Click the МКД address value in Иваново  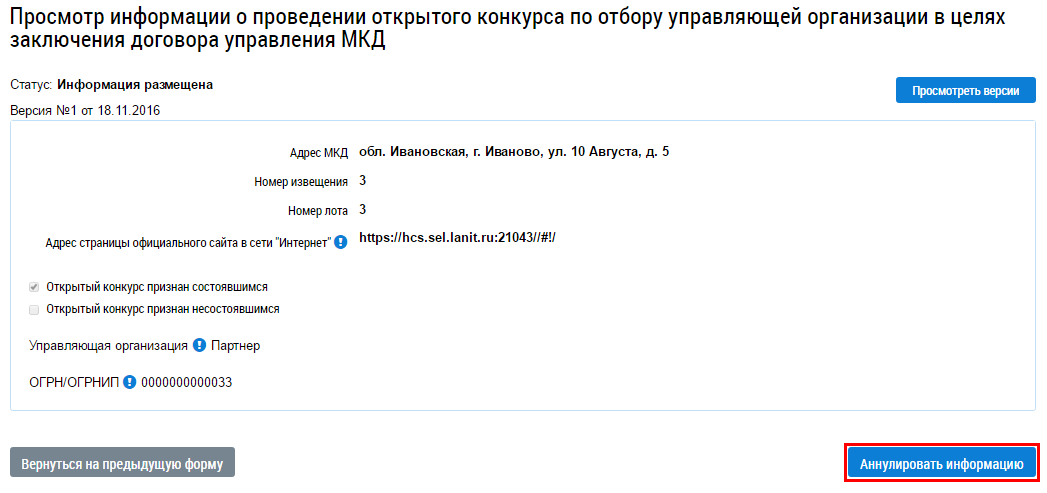click(514, 152)
